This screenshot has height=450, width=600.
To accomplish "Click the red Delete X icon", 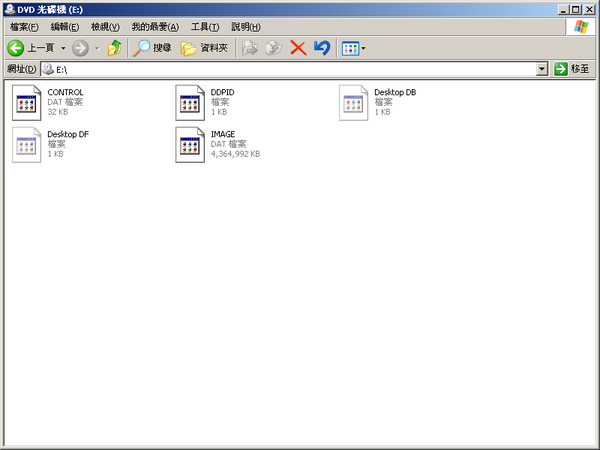I will [298, 48].
